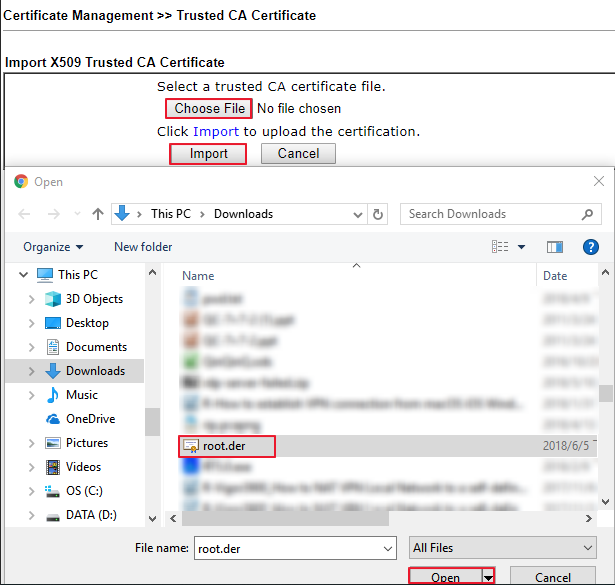Screen dimensions: 615x585
Task: Expand the Documents tree node
Action: (32, 347)
